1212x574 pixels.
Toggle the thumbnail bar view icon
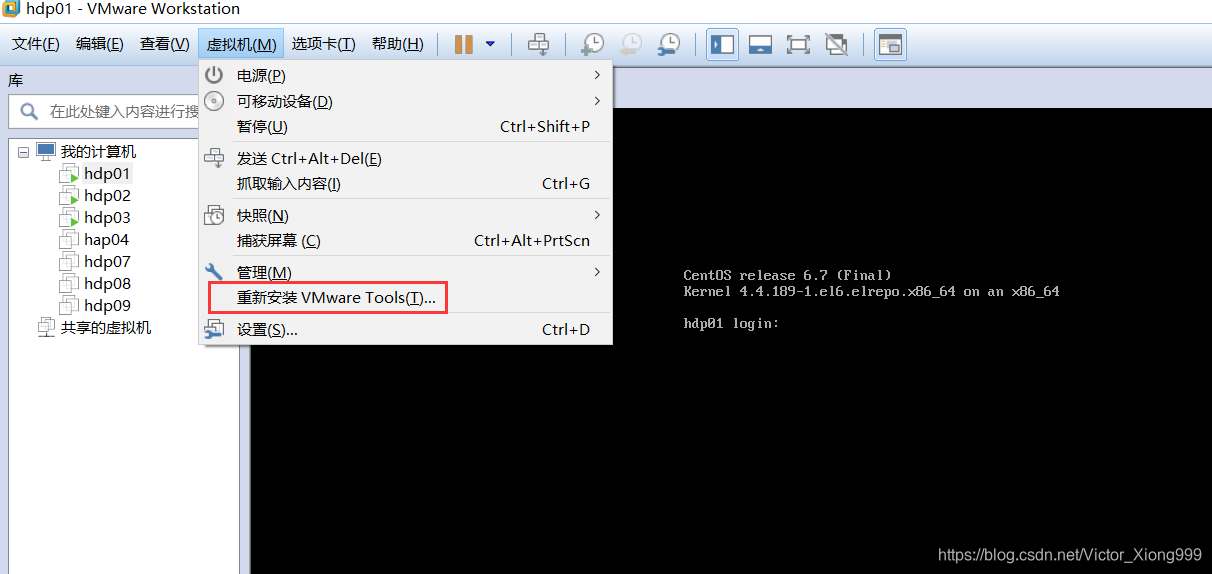pyautogui.click(x=761, y=44)
